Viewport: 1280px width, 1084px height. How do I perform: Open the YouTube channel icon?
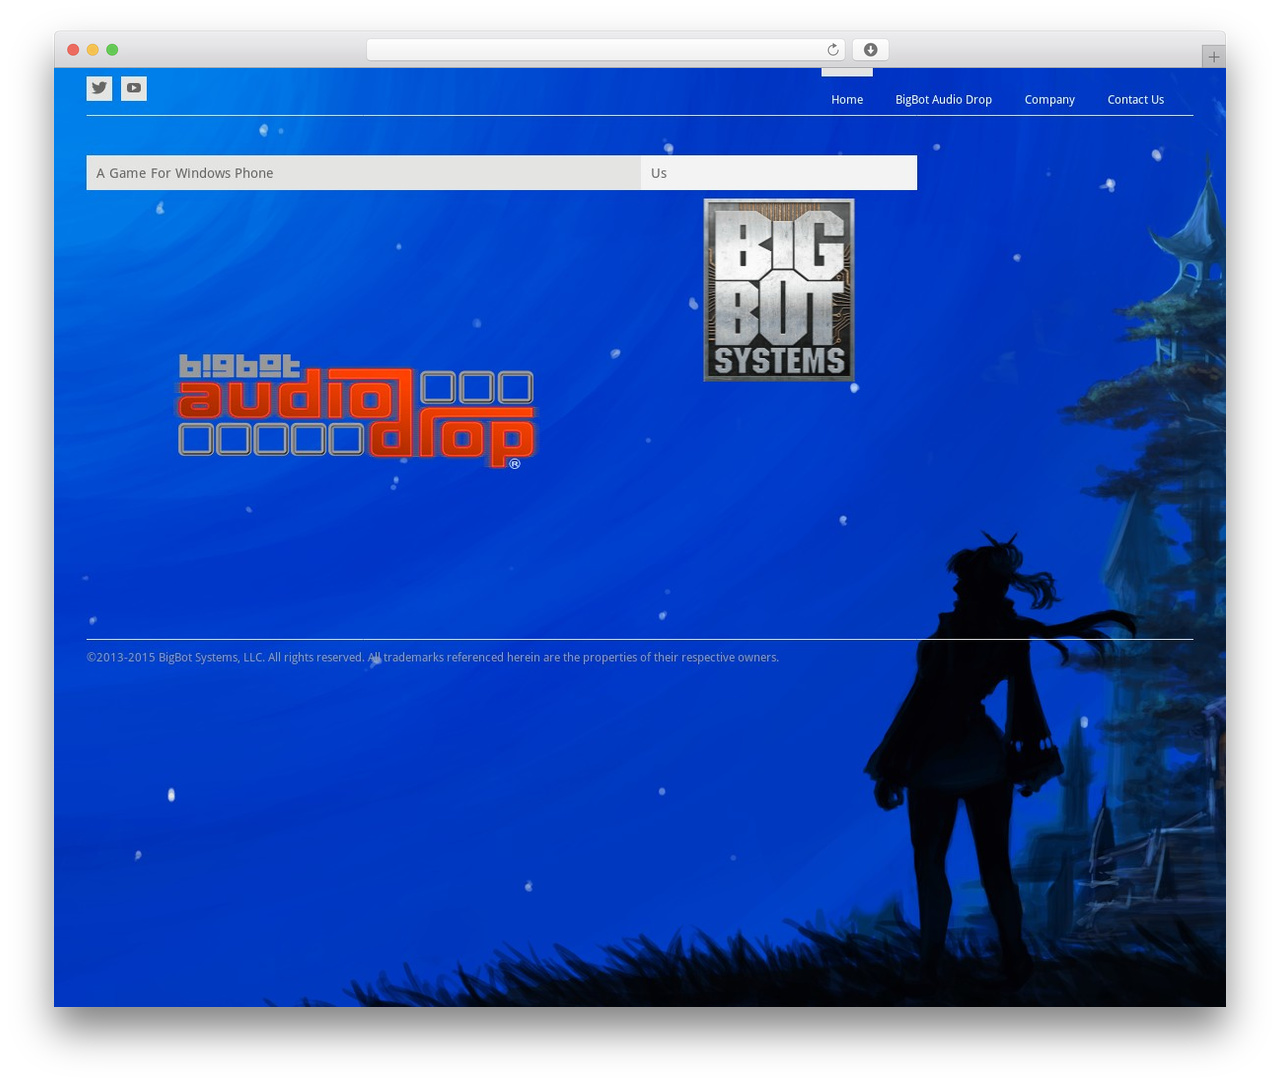[x=134, y=88]
